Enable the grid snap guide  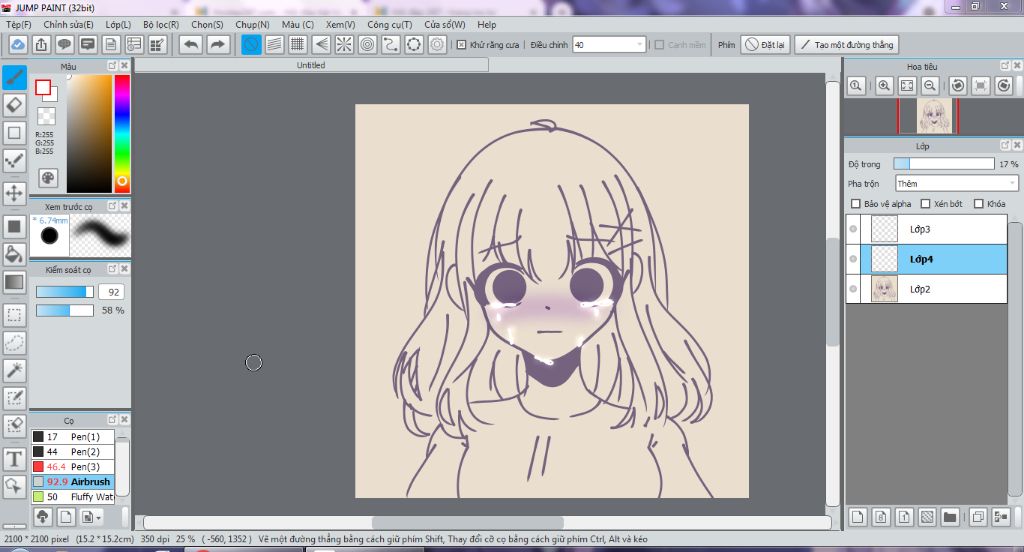point(298,44)
